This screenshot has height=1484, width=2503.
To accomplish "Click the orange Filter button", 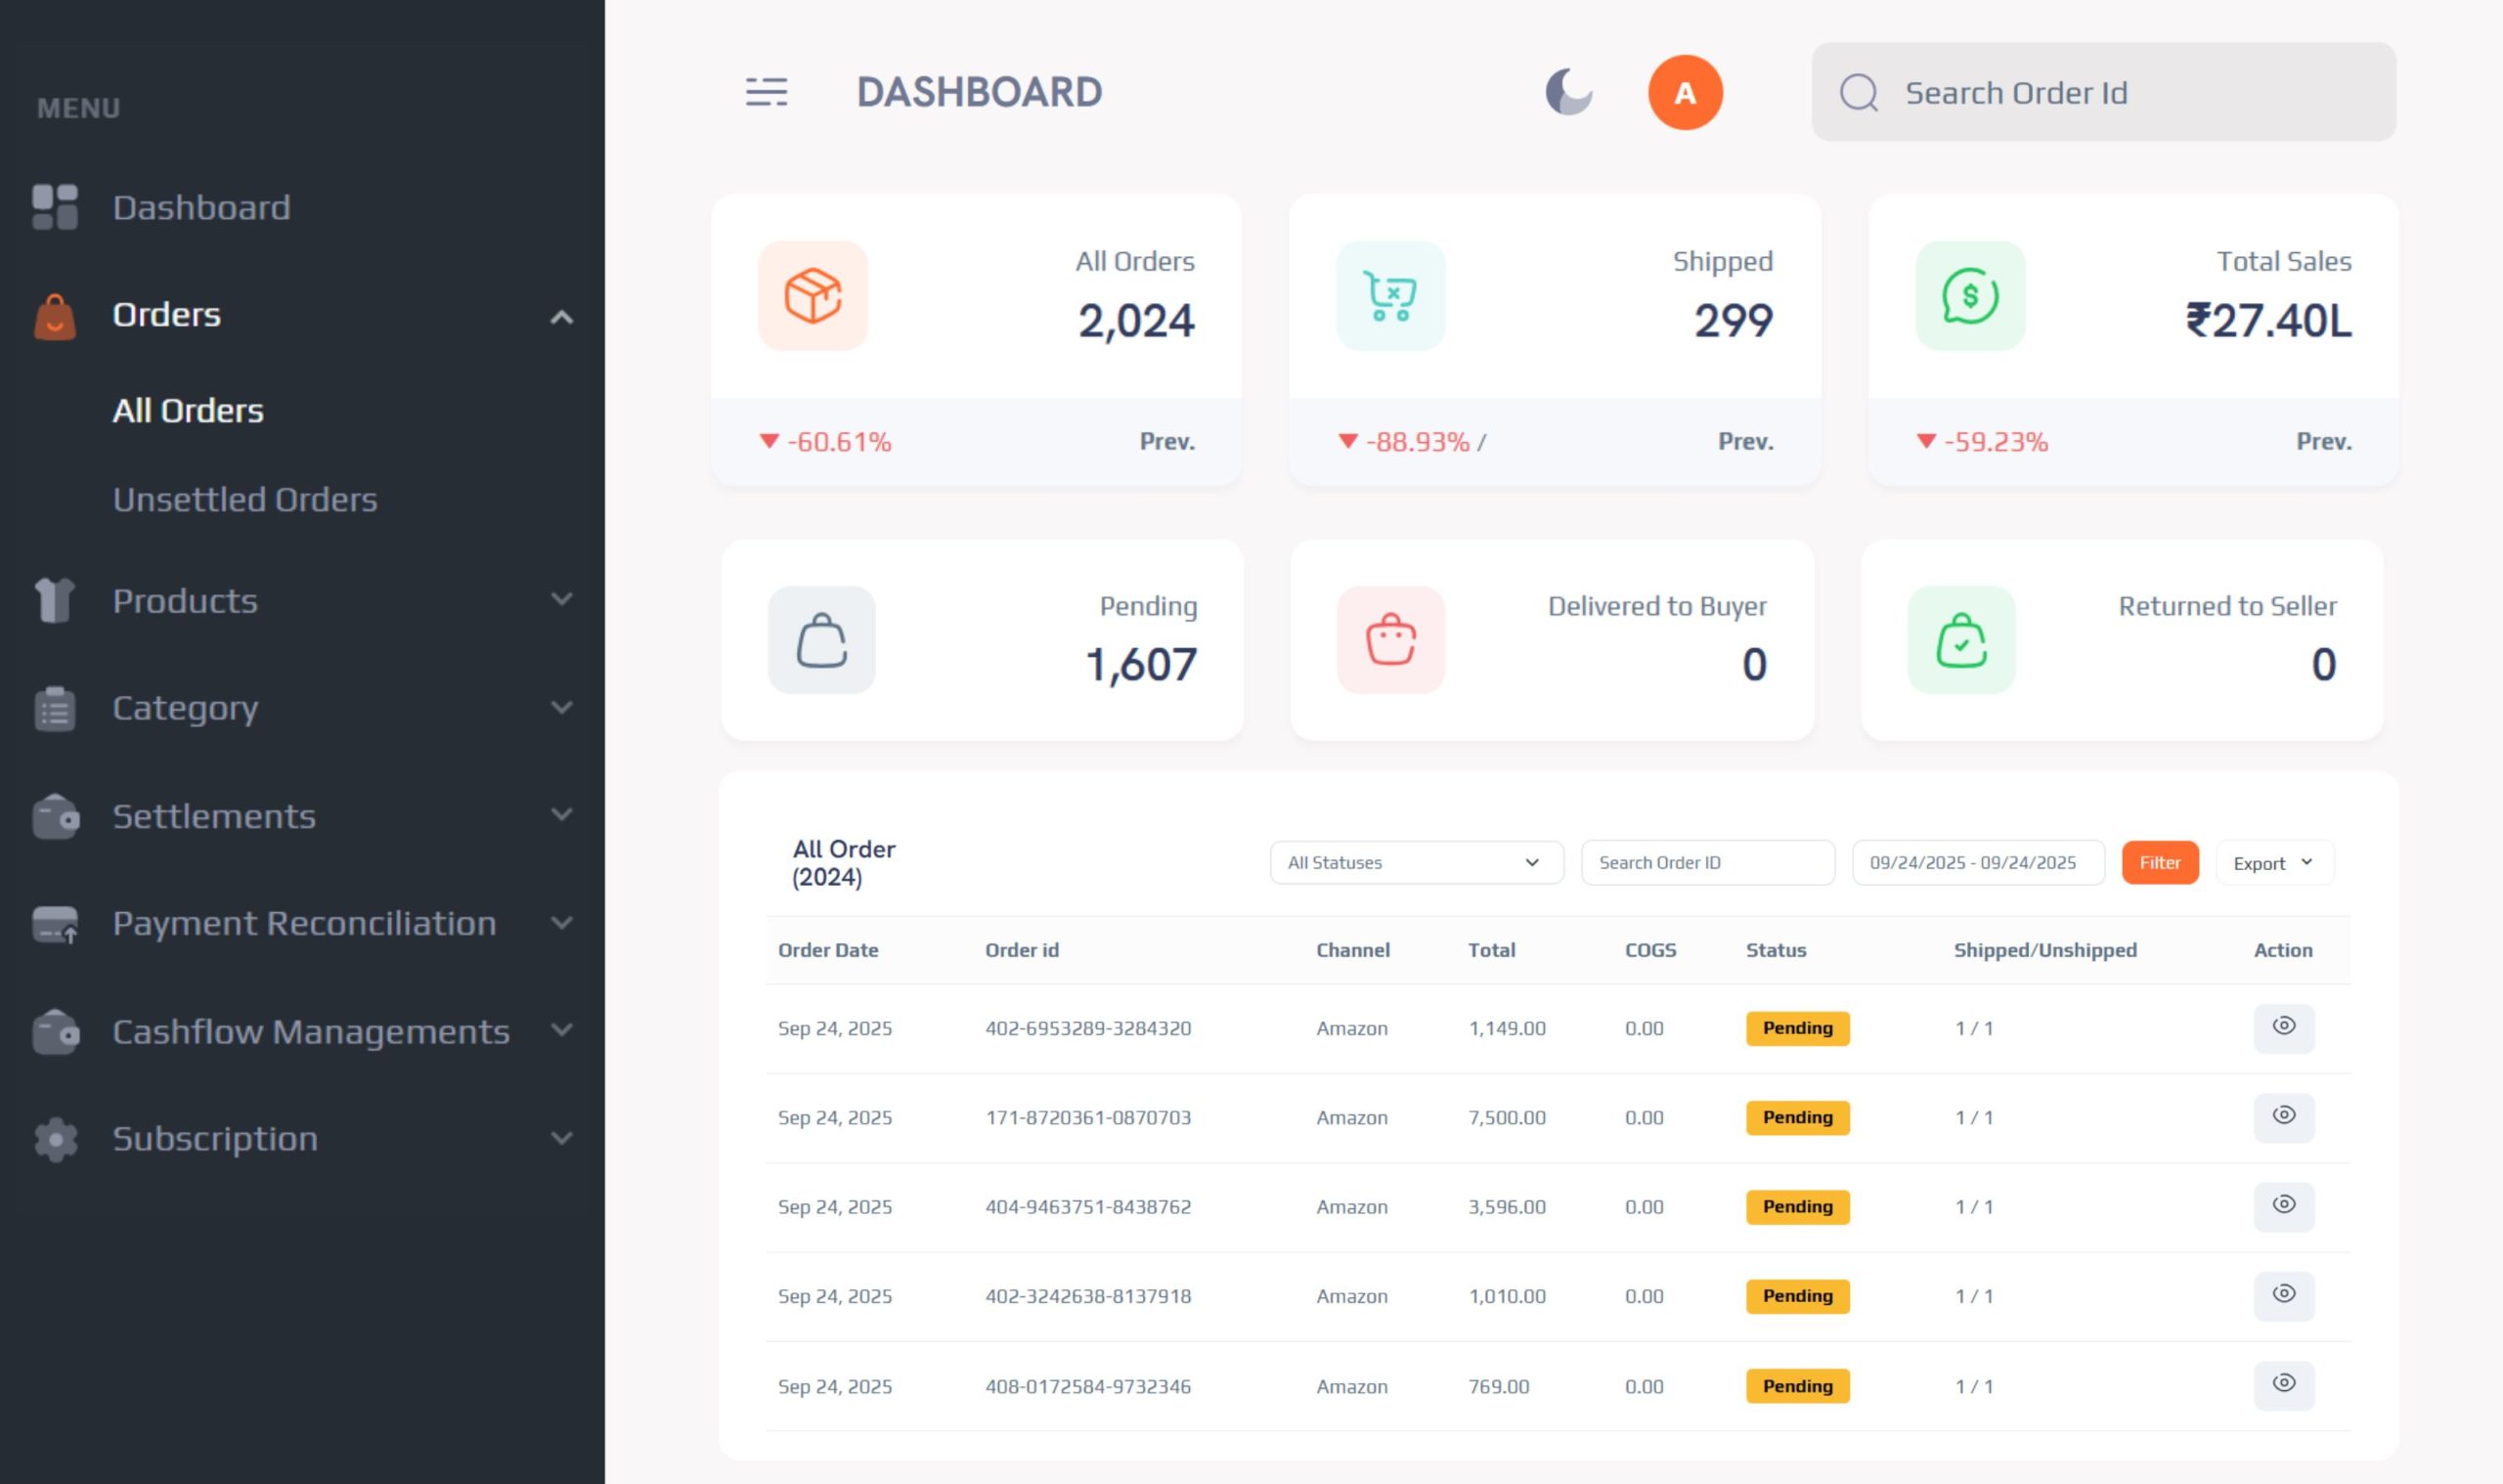I will [2159, 862].
